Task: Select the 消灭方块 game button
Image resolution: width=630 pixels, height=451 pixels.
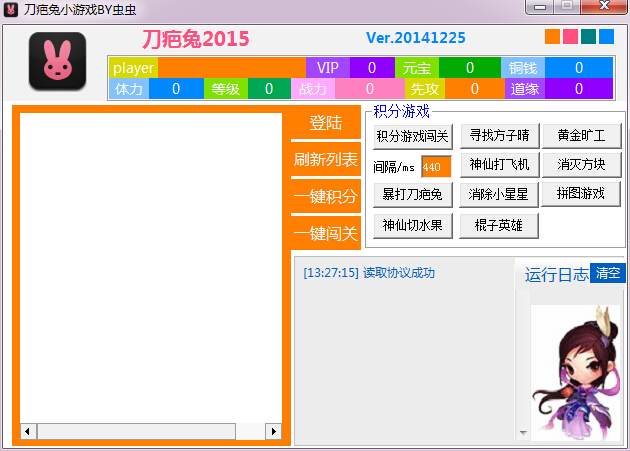Action: coord(581,165)
